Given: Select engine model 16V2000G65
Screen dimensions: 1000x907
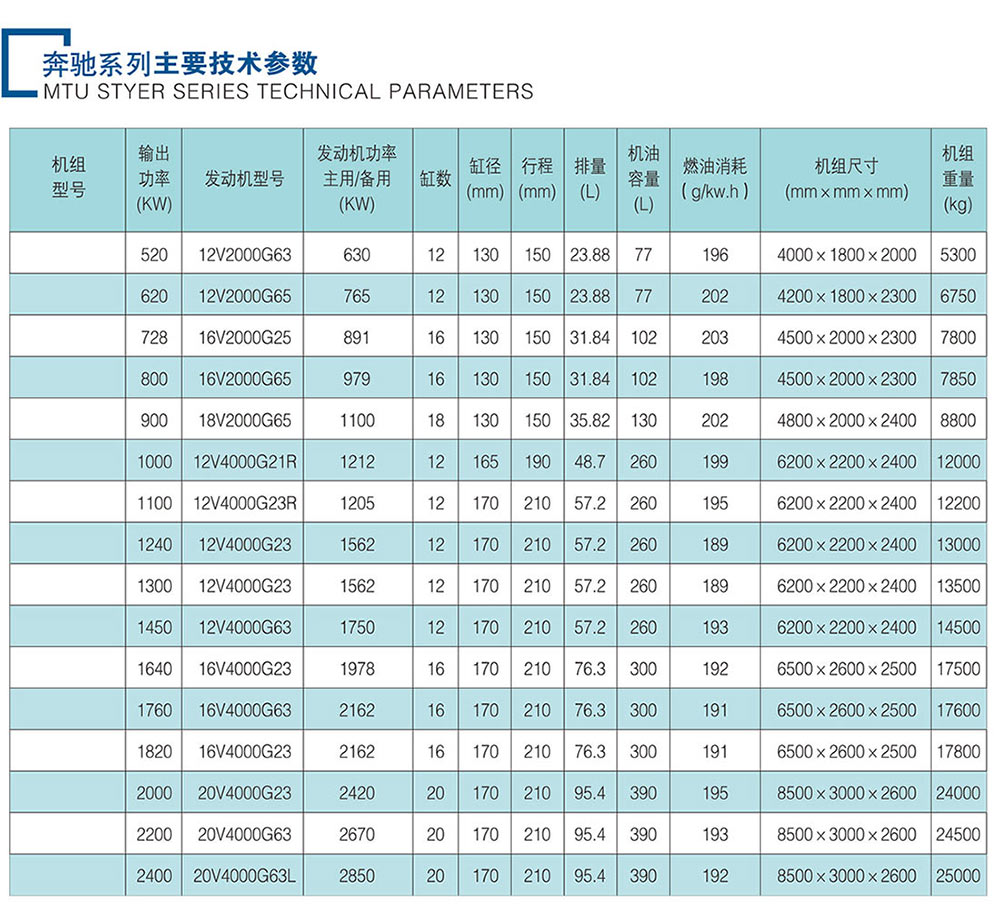Looking at the screenshot, I should click(x=245, y=379).
